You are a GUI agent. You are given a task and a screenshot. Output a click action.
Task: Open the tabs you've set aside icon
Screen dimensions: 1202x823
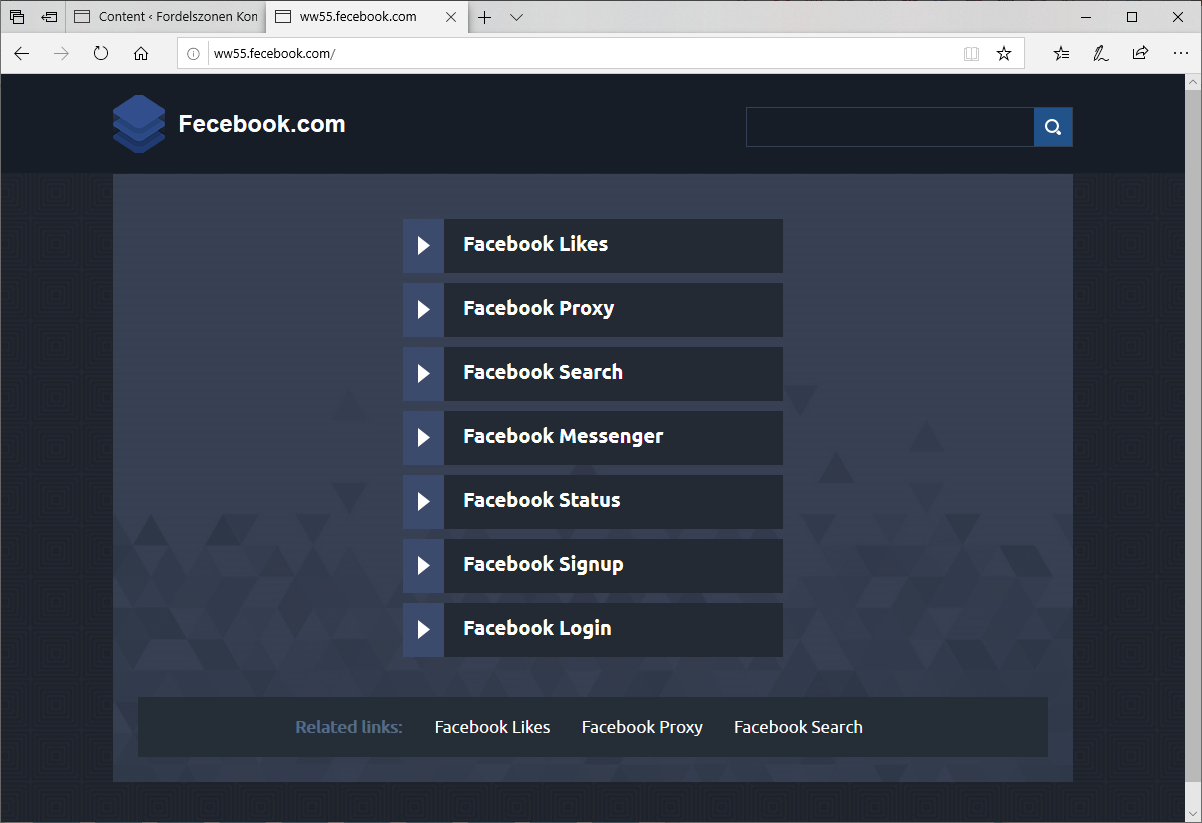pyautogui.click(x=17, y=17)
